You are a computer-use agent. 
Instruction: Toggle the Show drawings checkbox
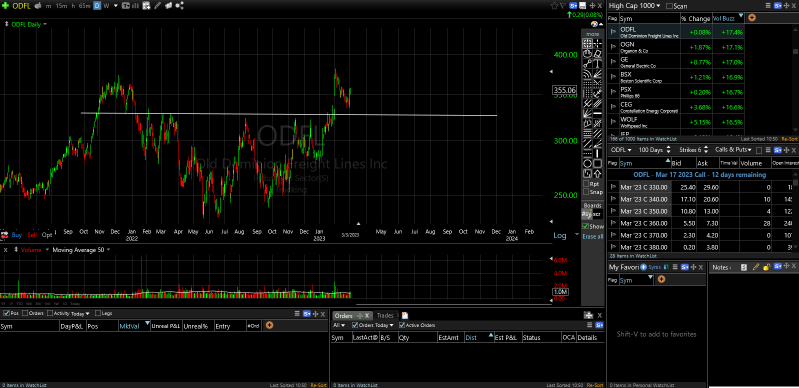point(586,226)
